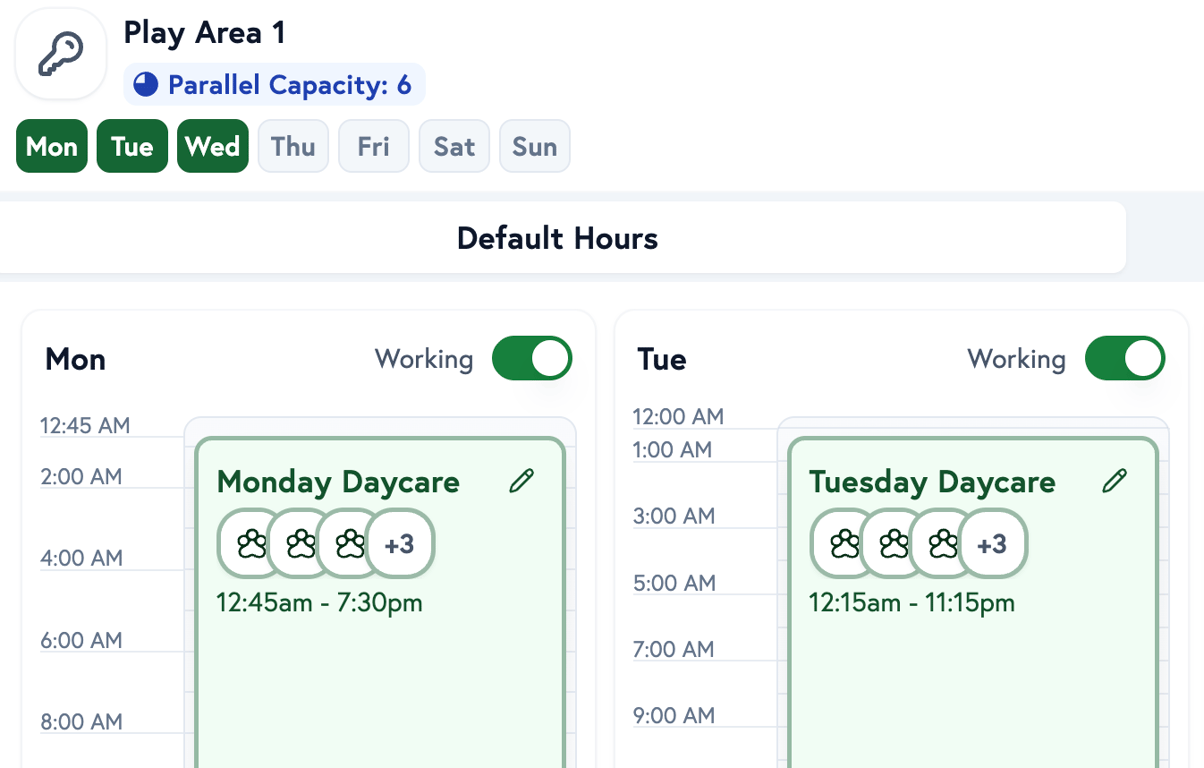Screen dimensions: 1204x768
Task: Click first paw icon in Monday Daycare
Action: (251, 544)
